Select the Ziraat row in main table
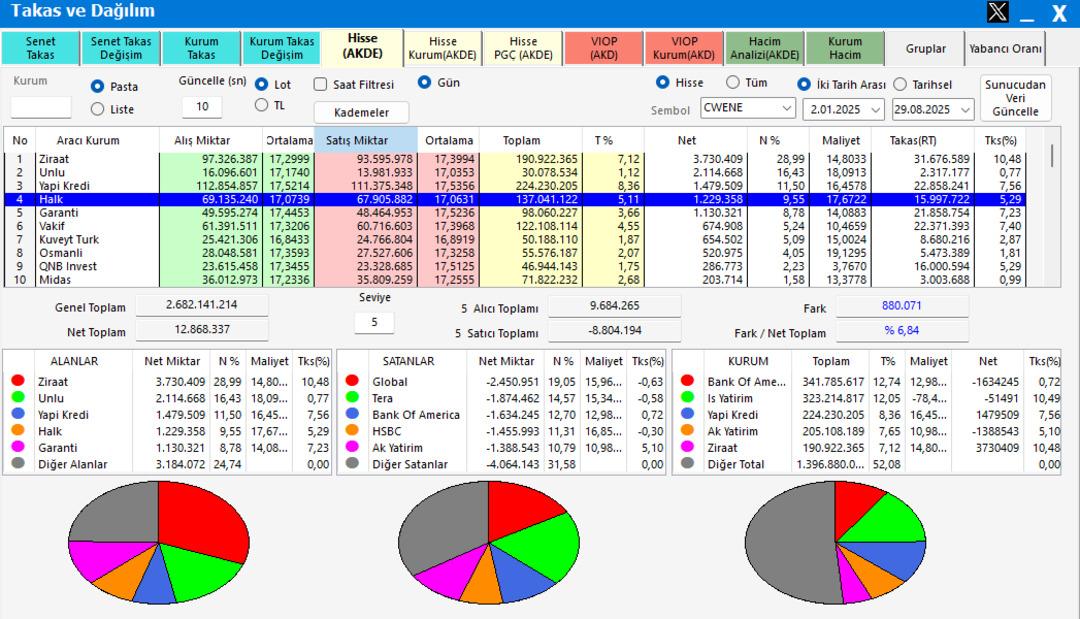Screen dimensions: 1080x619 (x=515, y=159)
